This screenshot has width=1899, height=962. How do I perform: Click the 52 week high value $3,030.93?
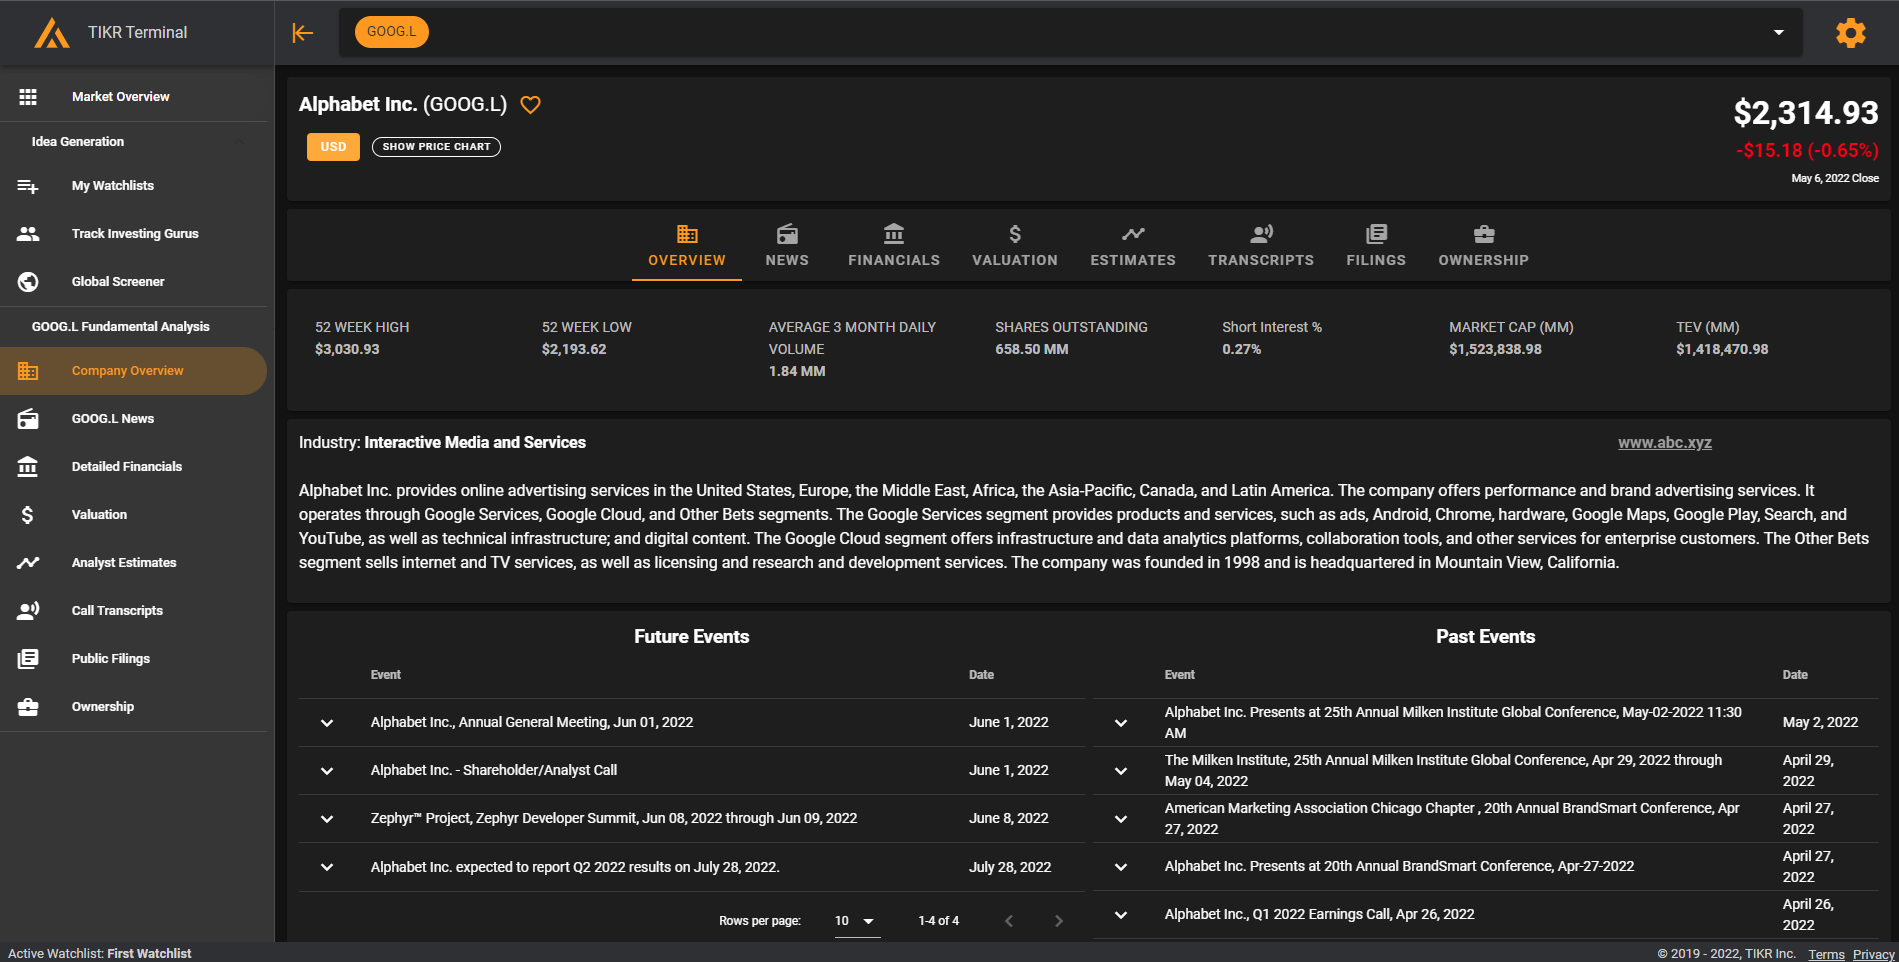347,349
